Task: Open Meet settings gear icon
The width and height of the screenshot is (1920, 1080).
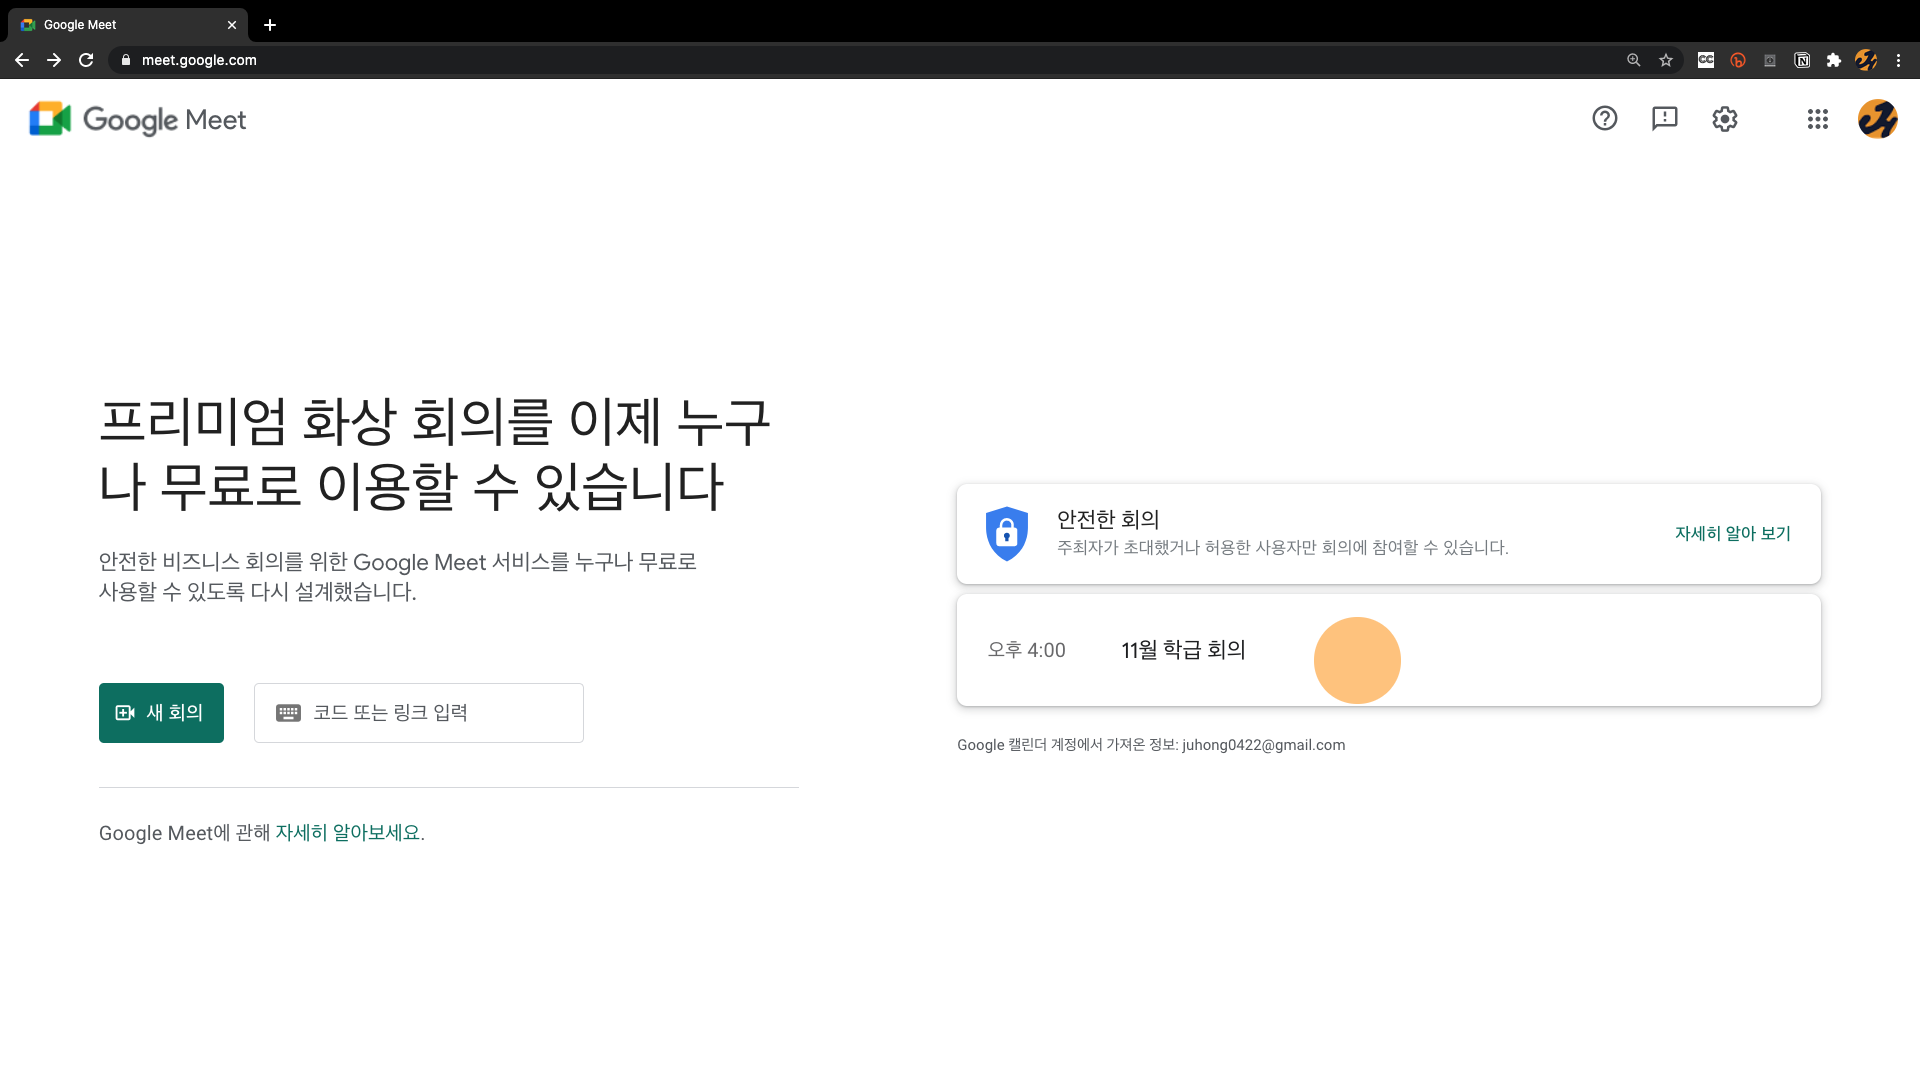Action: pos(1724,119)
